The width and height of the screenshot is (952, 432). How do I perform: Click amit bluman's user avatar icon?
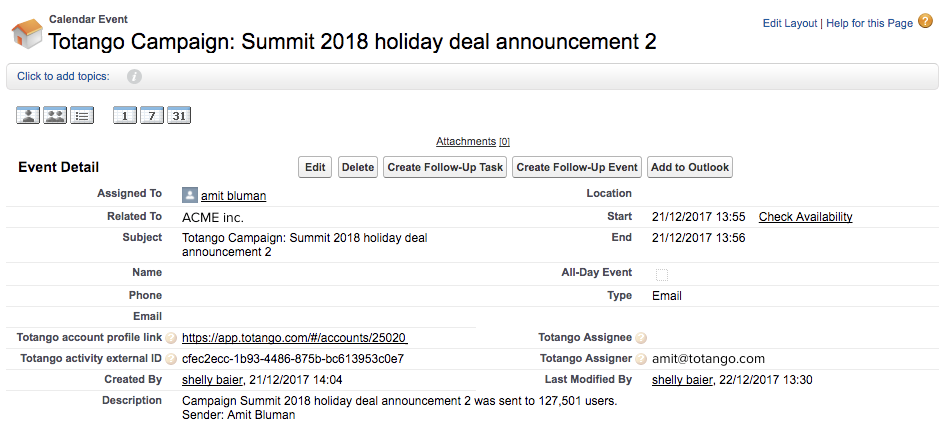(x=189, y=195)
